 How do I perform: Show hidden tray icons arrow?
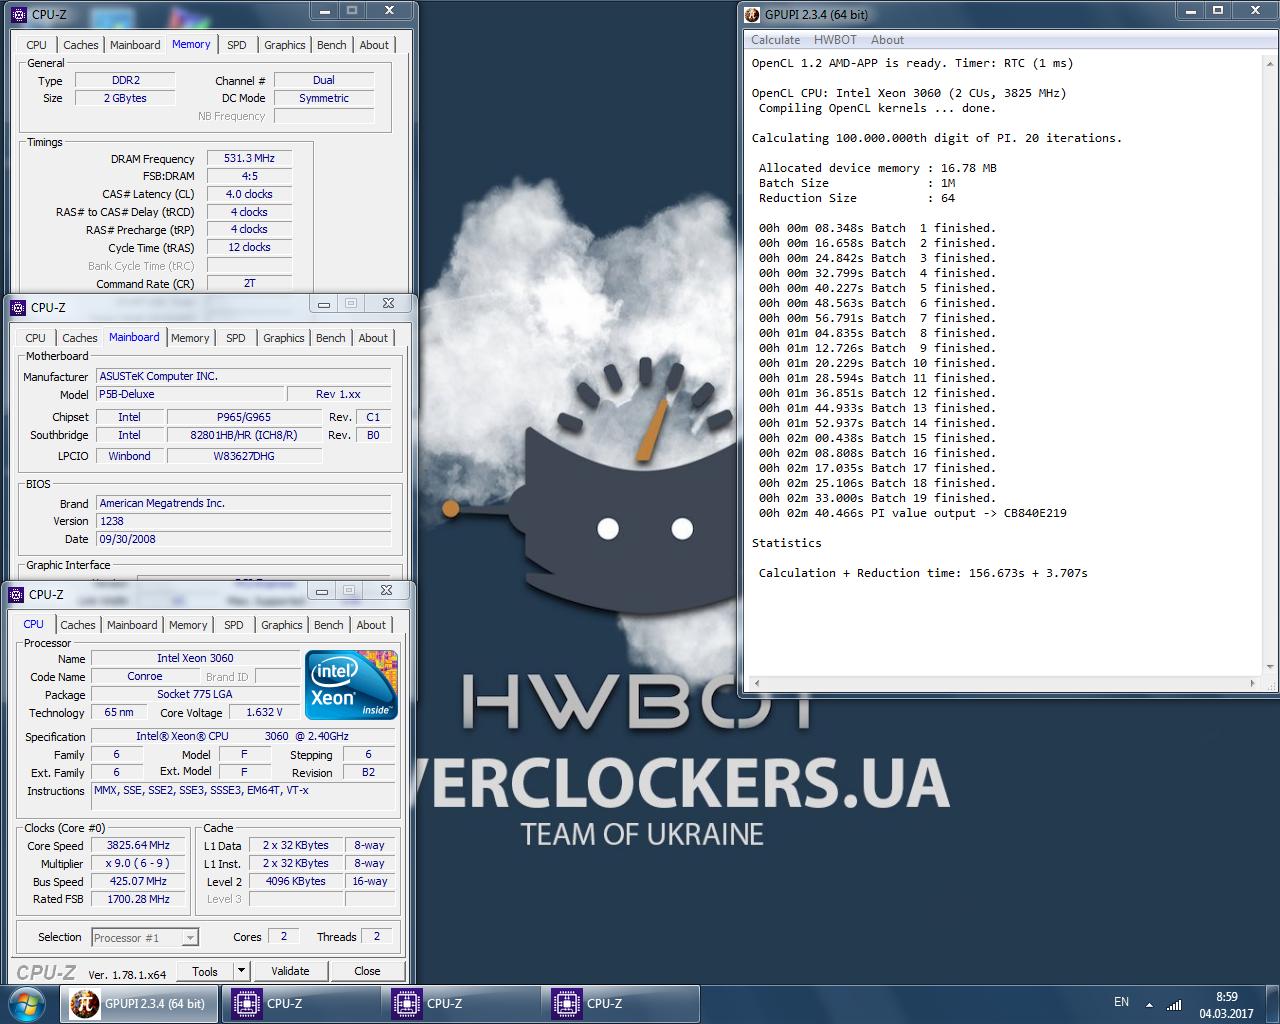click(x=1149, y=1004)
